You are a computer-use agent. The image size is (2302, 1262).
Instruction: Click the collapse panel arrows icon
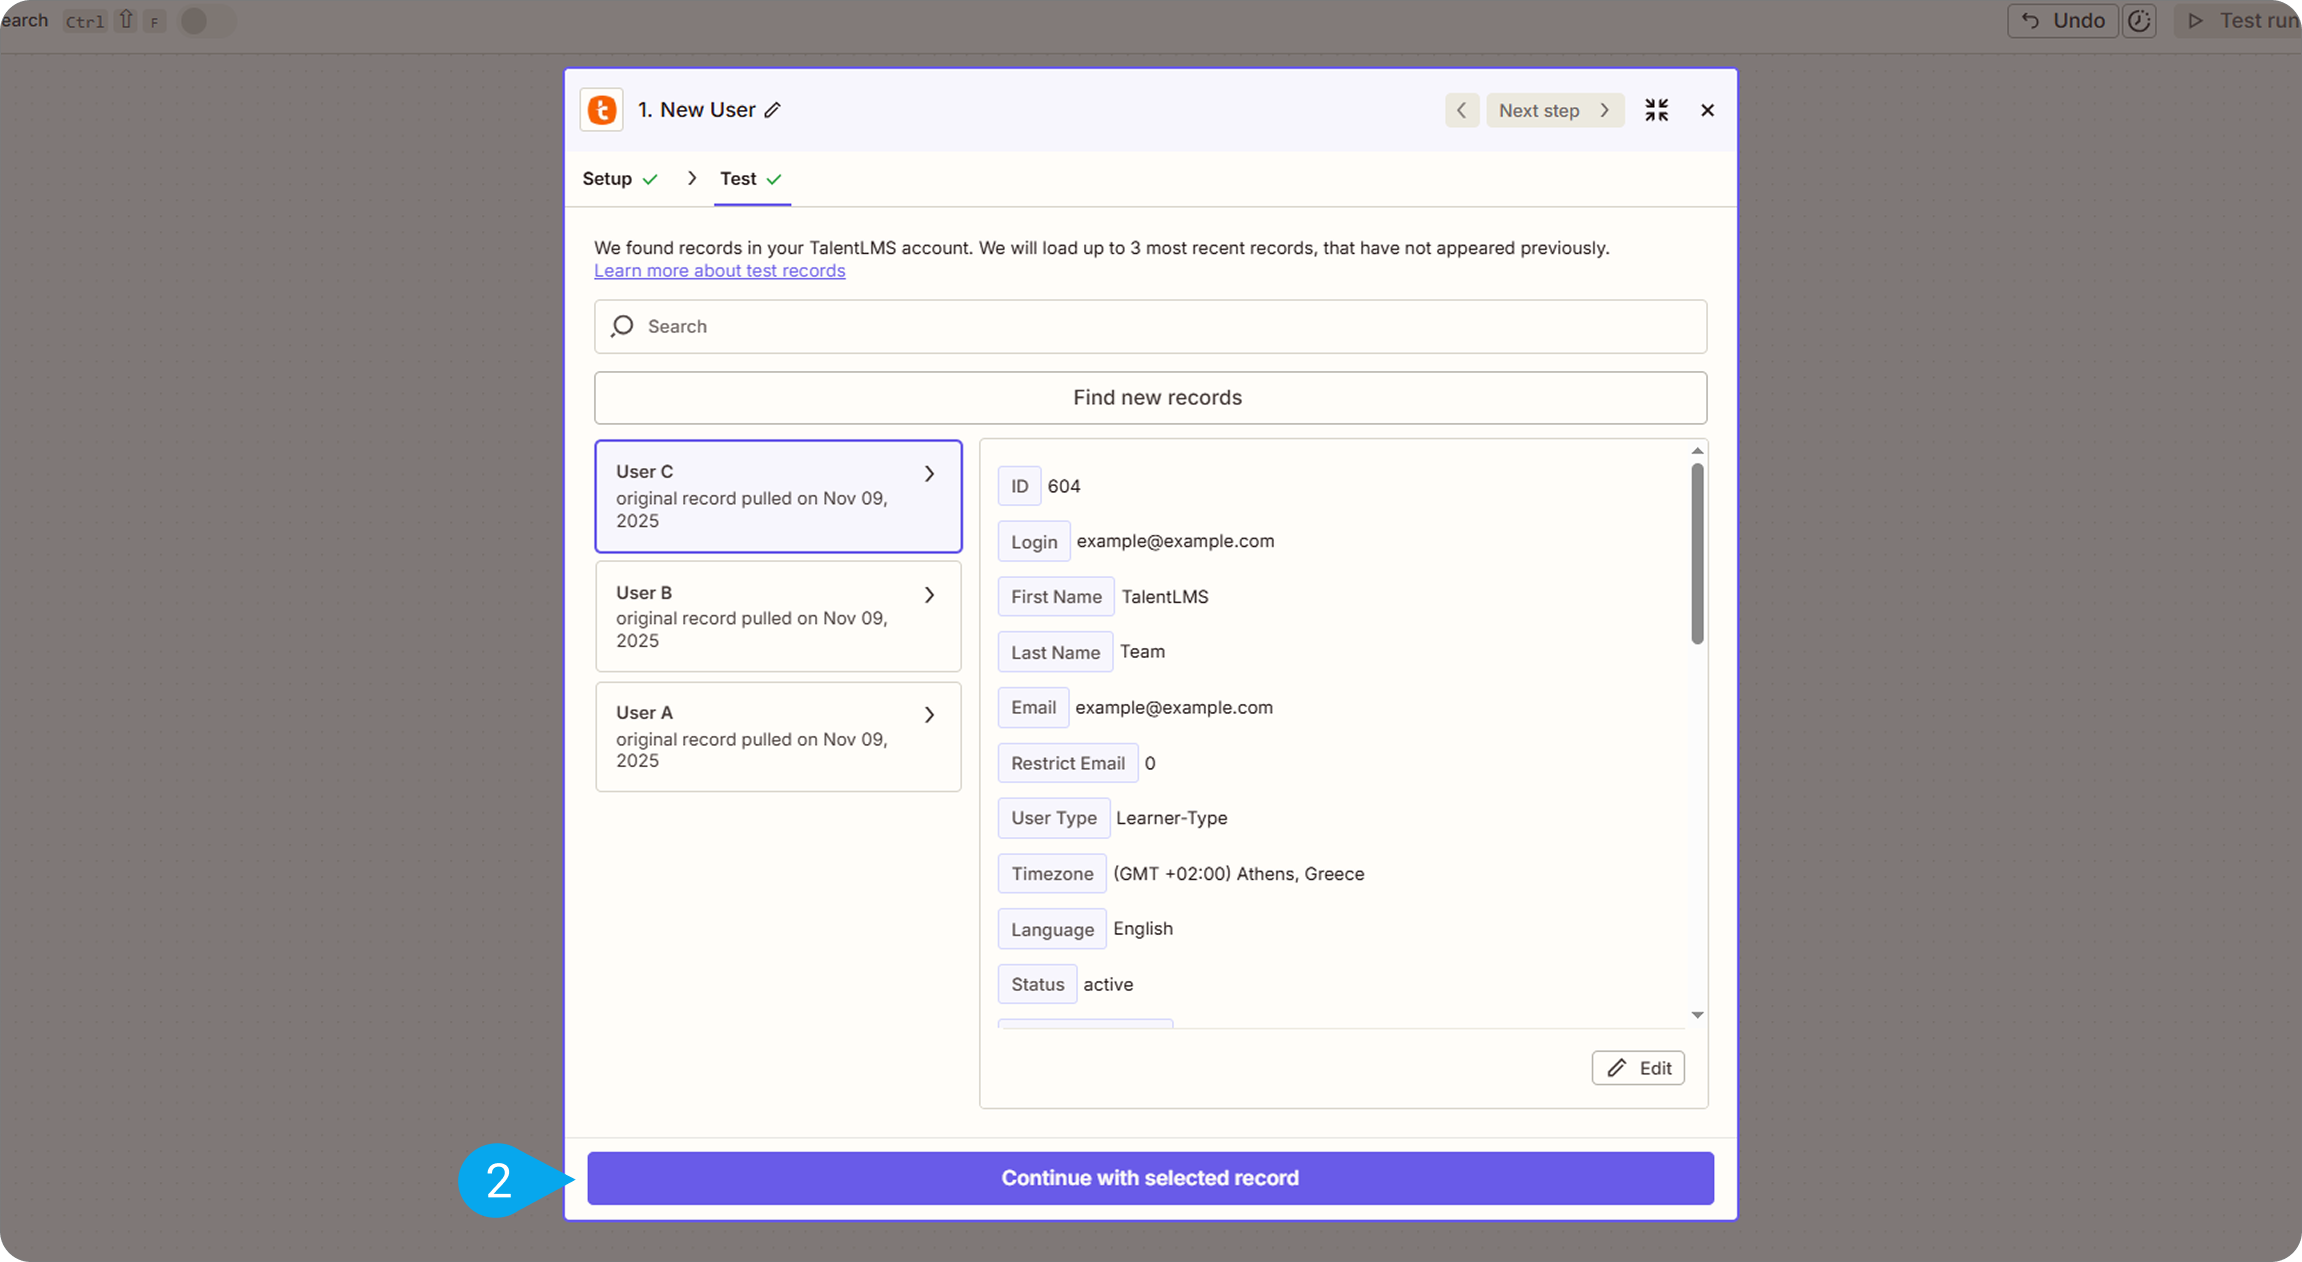(1656, 110)
